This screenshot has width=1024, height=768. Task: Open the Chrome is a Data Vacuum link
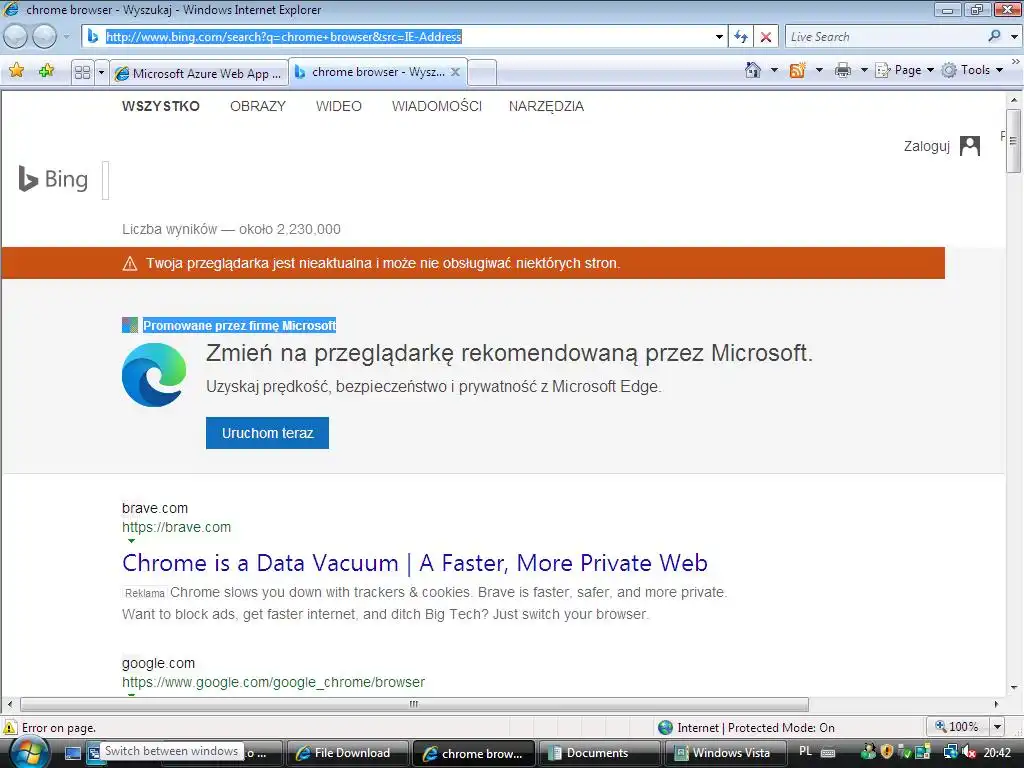(415, 563)
